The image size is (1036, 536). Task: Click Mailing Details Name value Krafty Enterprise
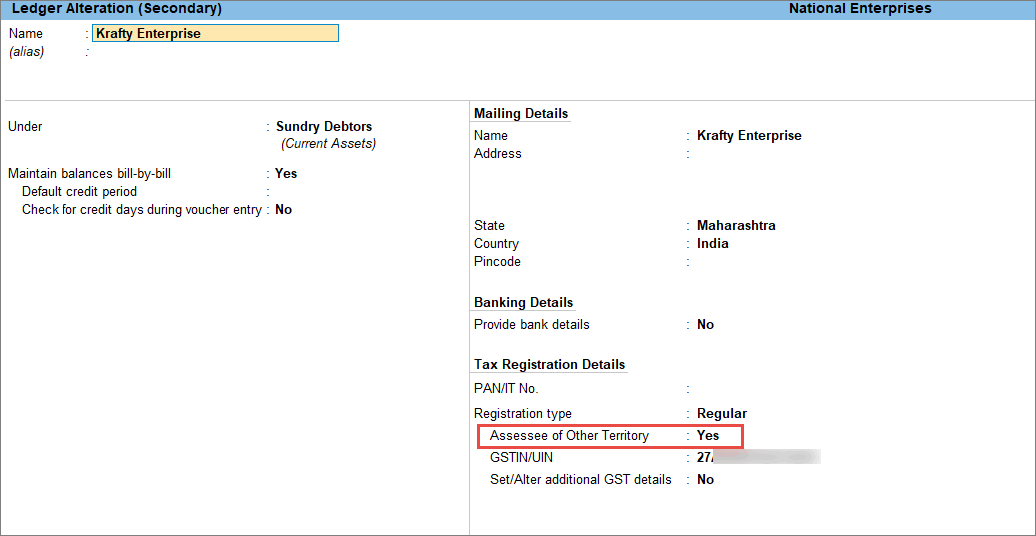click(x=749, y=135)
